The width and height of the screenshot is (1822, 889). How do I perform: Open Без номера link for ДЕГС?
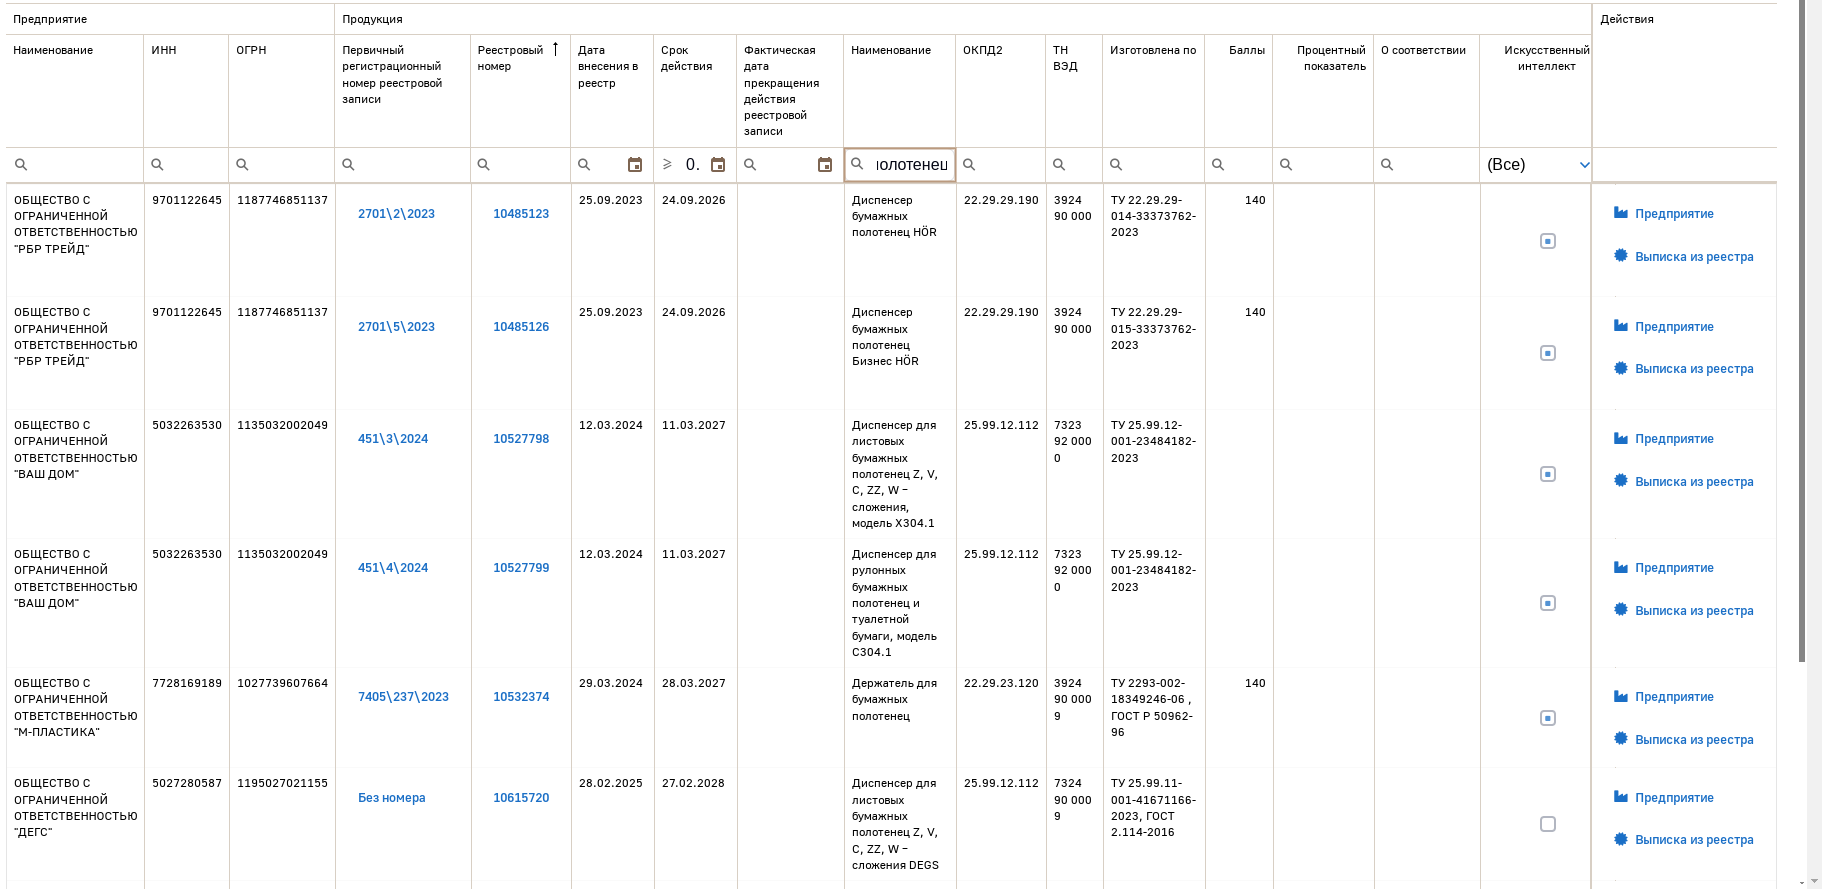click(392, 798)
